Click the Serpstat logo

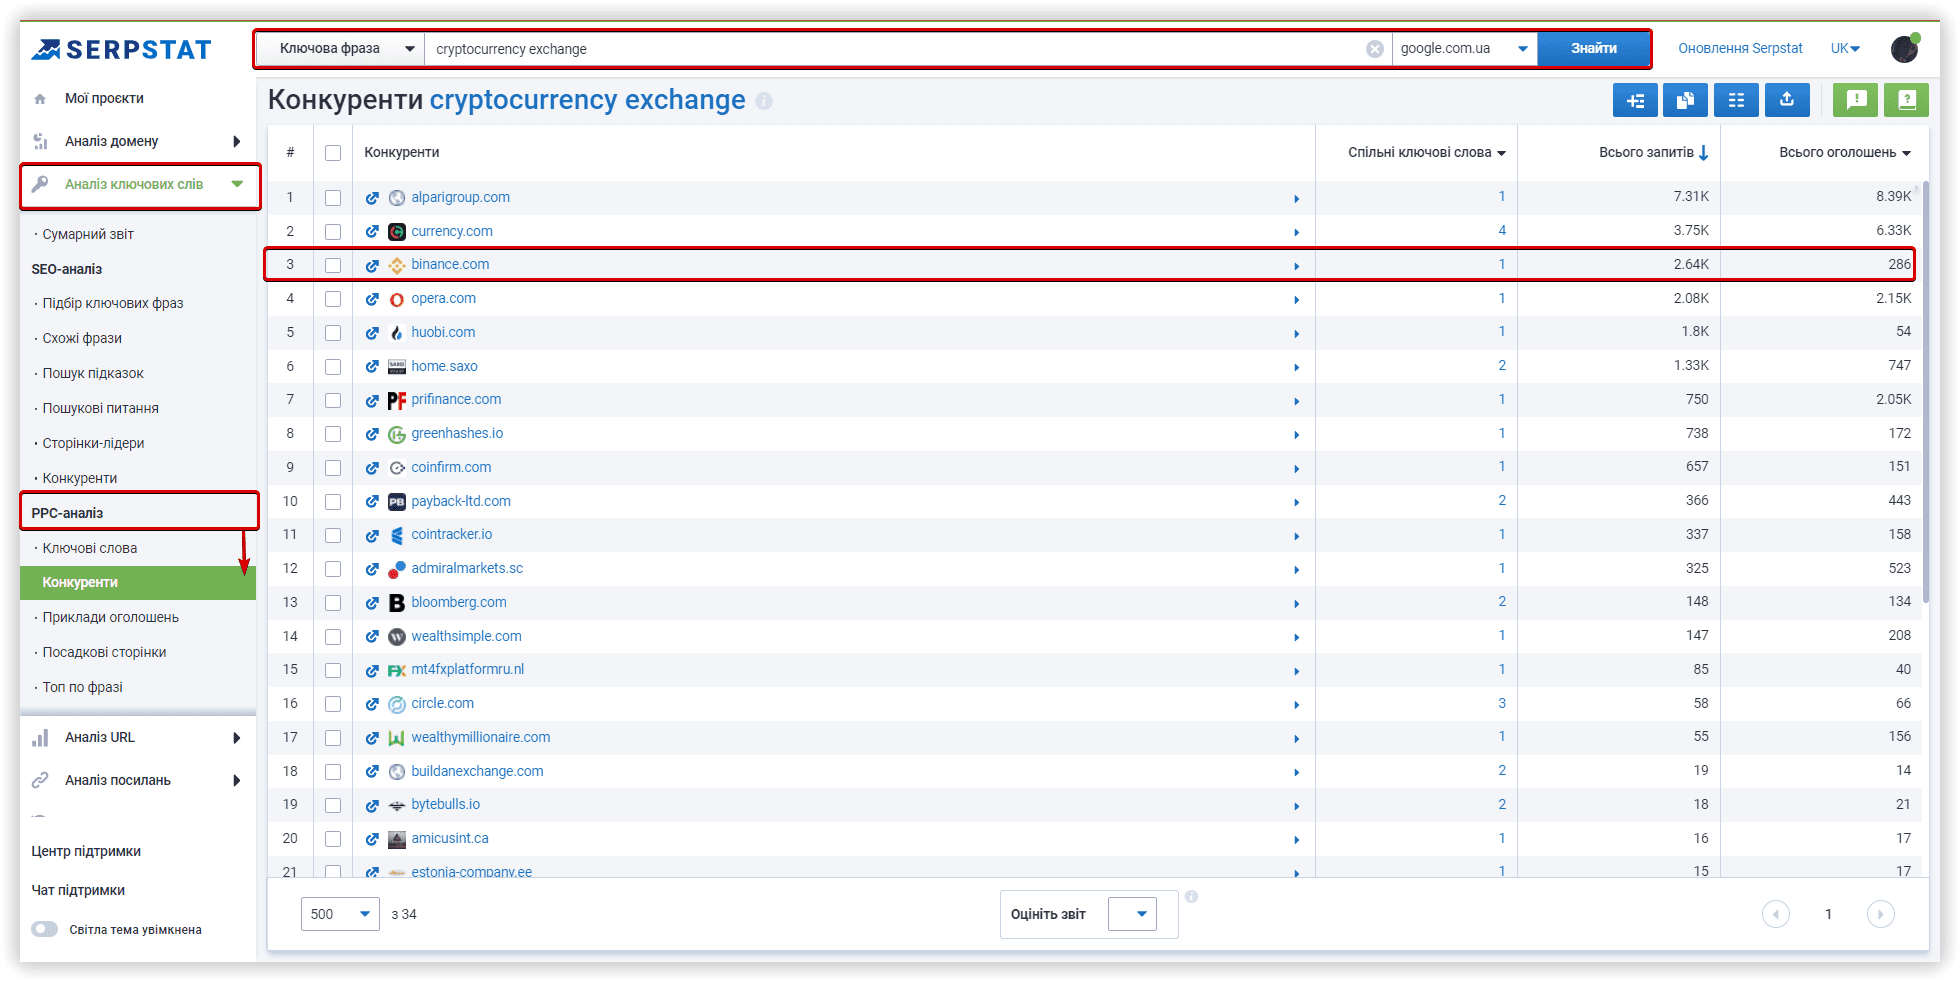(121, 49)
